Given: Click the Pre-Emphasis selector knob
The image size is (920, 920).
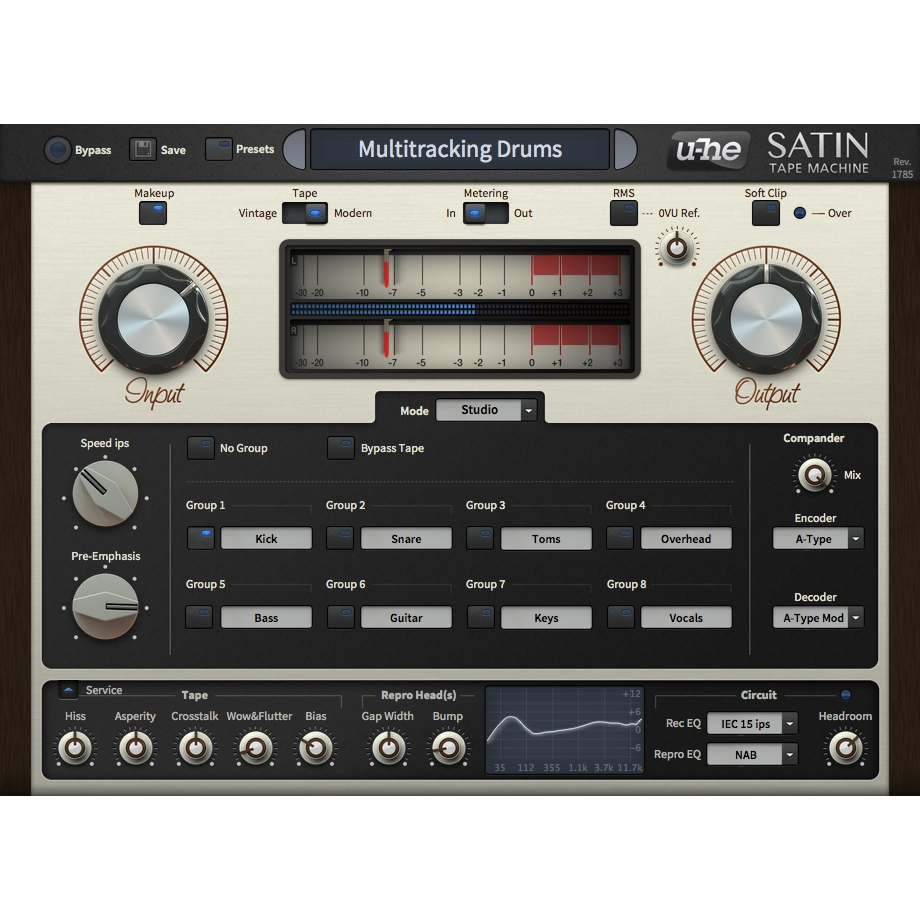Looking at the screenshot, I should pos(105,606).
